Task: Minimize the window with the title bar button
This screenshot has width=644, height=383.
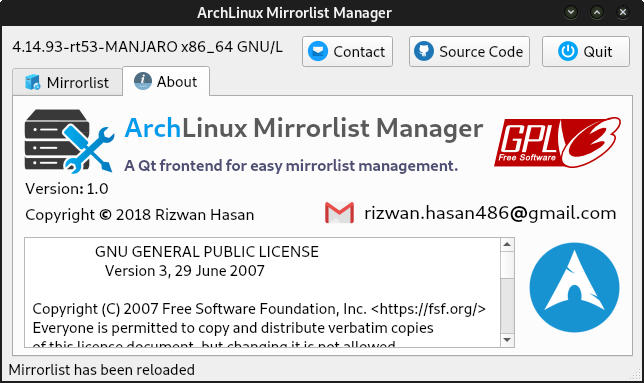Action: tap(570, 12)
